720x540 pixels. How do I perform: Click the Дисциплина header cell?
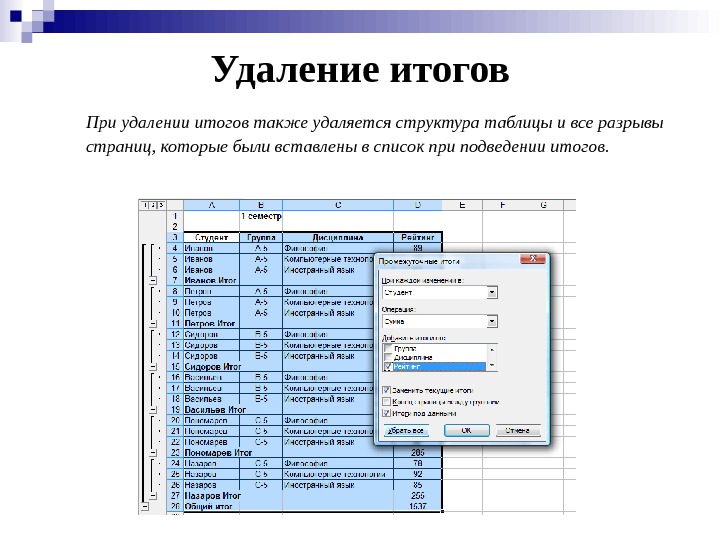[x=338, y=237]
